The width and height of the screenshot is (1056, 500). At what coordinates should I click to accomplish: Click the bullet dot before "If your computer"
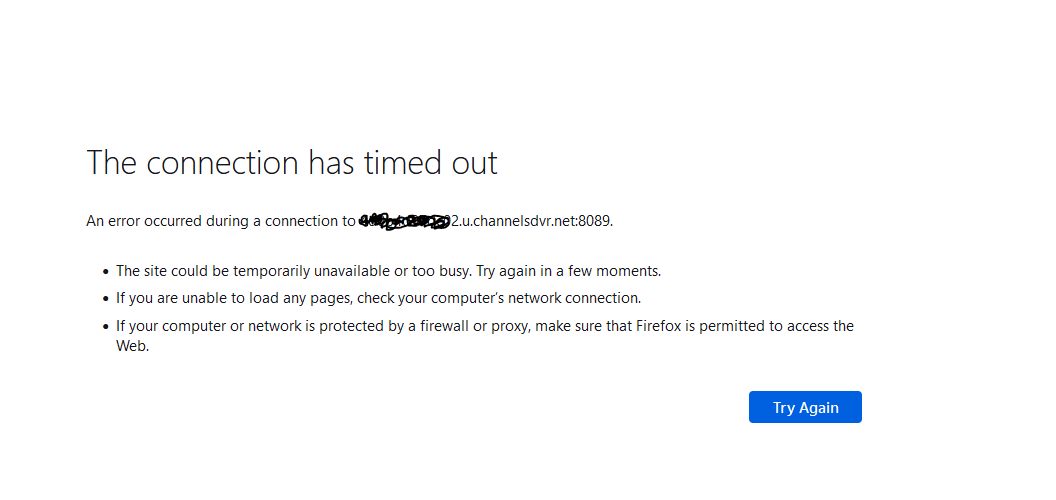coord(105,327)
